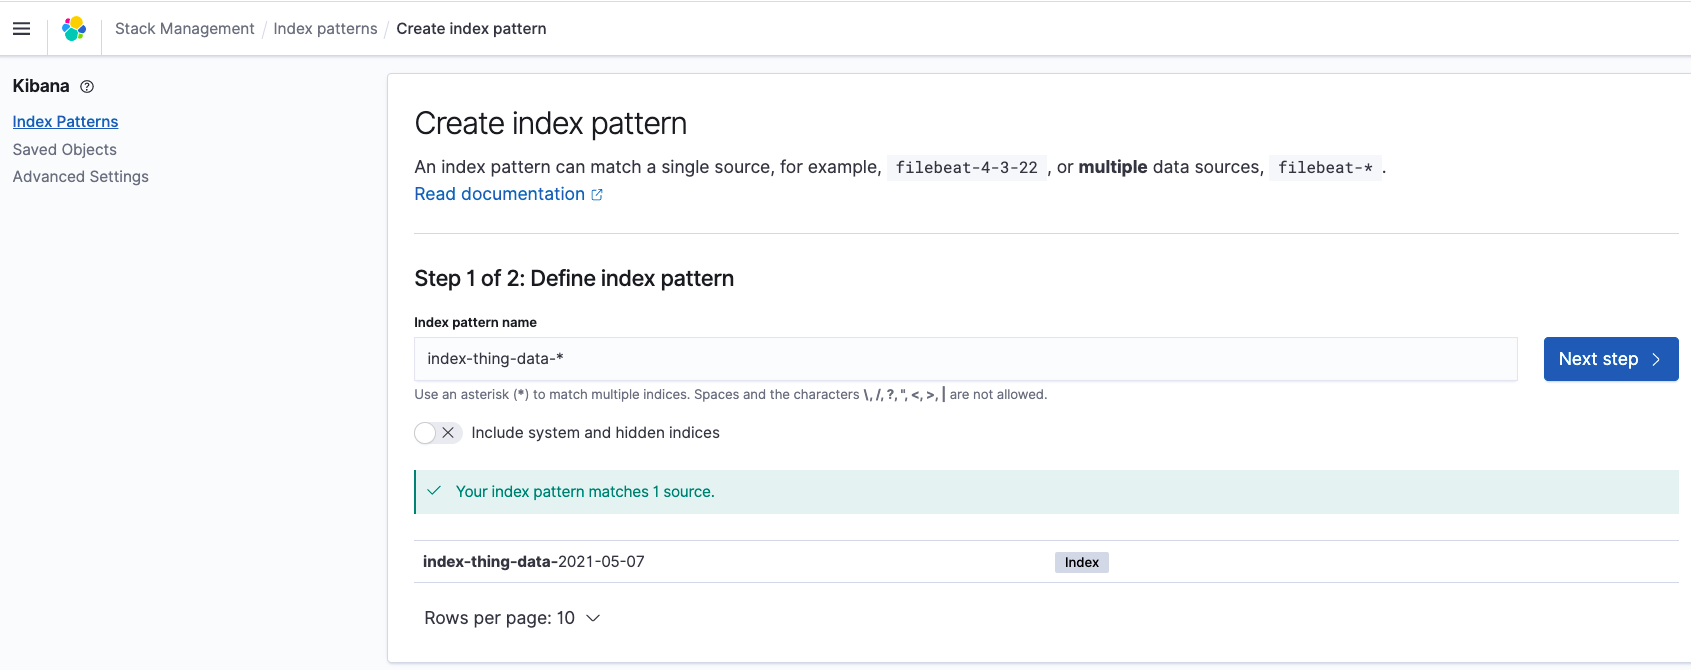The width and height of the screenshot is (1691, 670).
Task: Click the Kibana help question-mark icon
Action: click(87, 87)
